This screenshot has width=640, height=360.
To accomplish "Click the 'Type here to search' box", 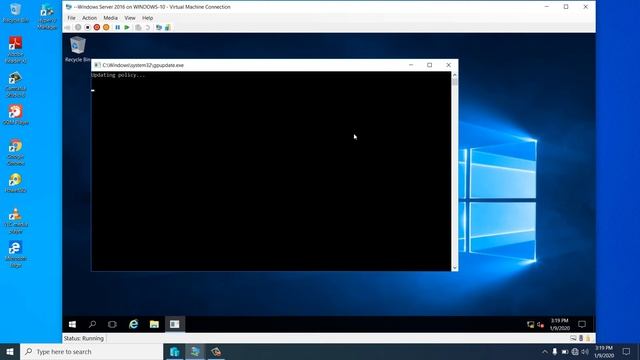I will coord(91,351).
